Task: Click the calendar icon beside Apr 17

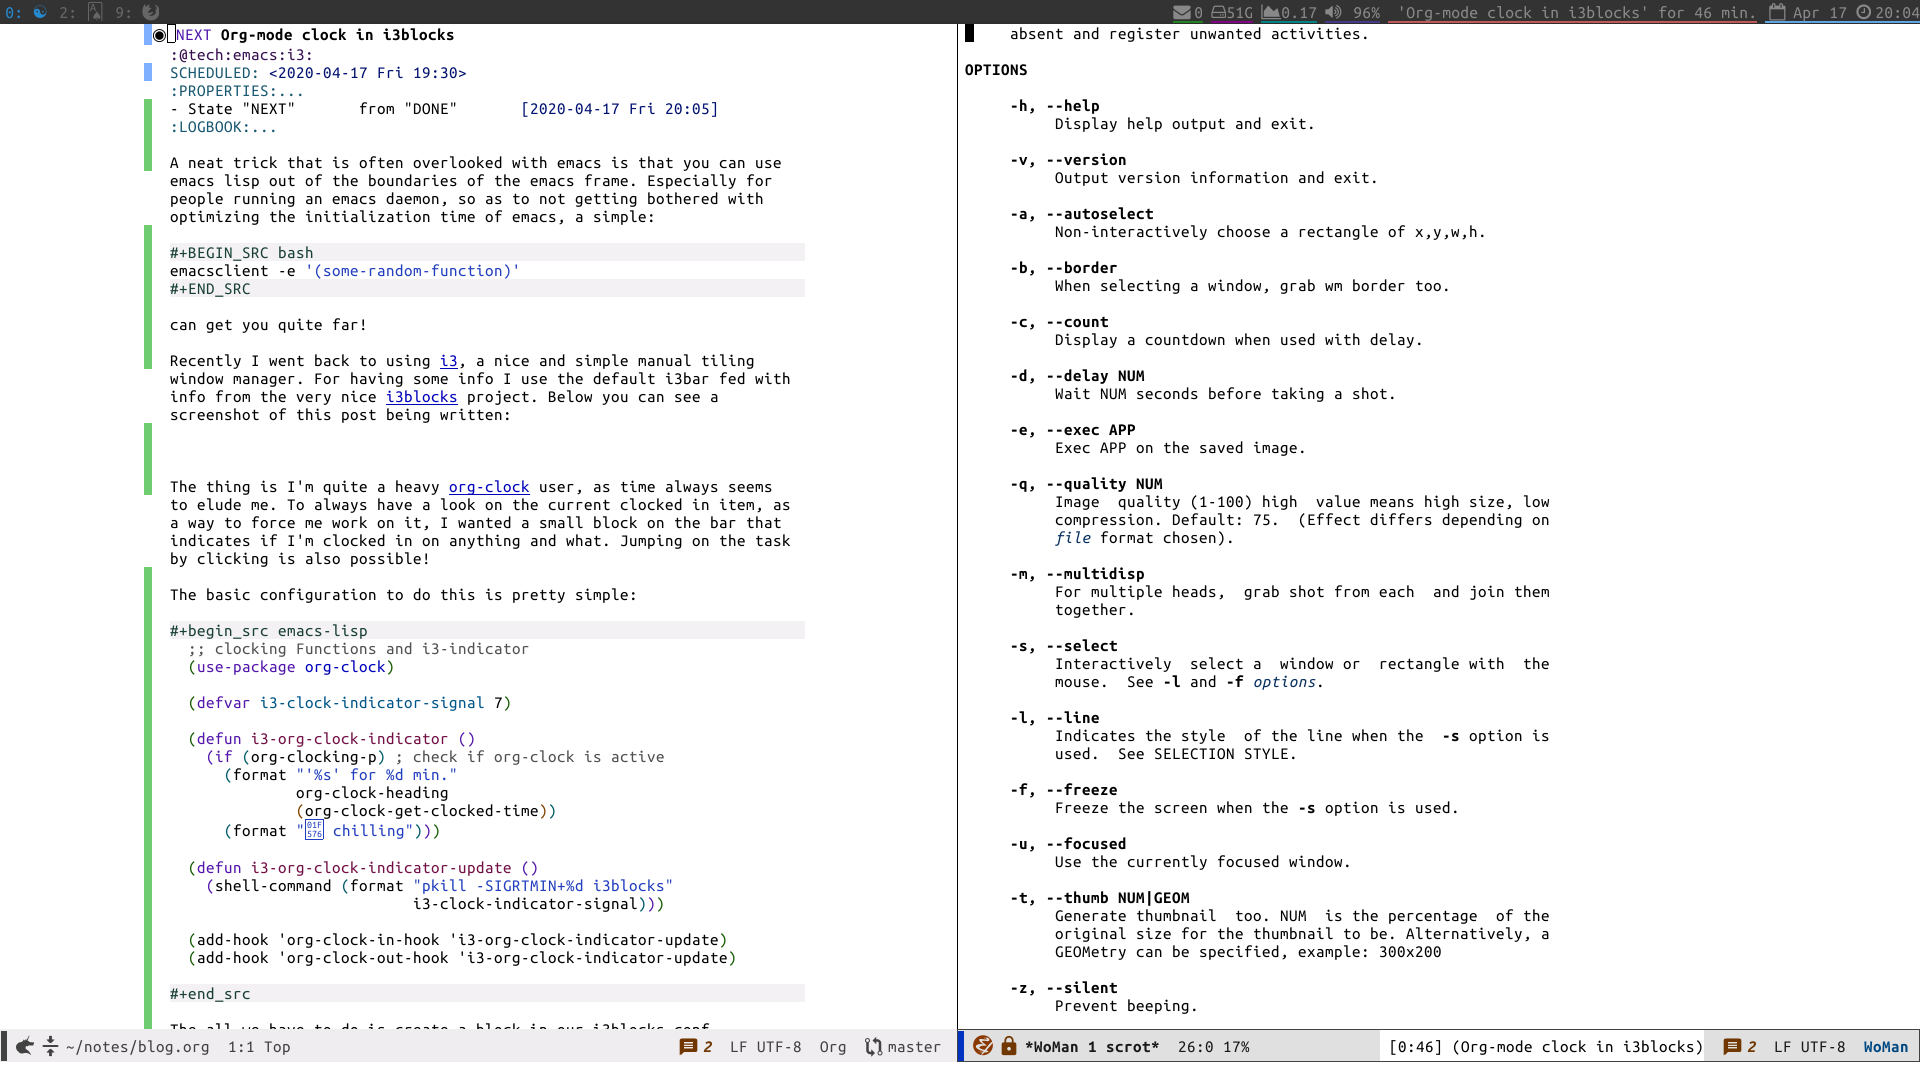Action: click(1777, 12)
